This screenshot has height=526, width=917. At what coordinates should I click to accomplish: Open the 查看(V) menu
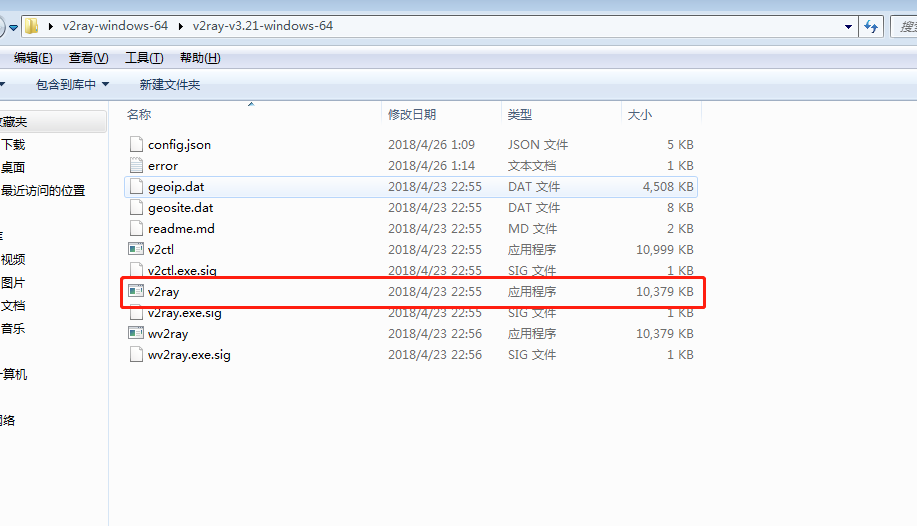click(88, 58)
